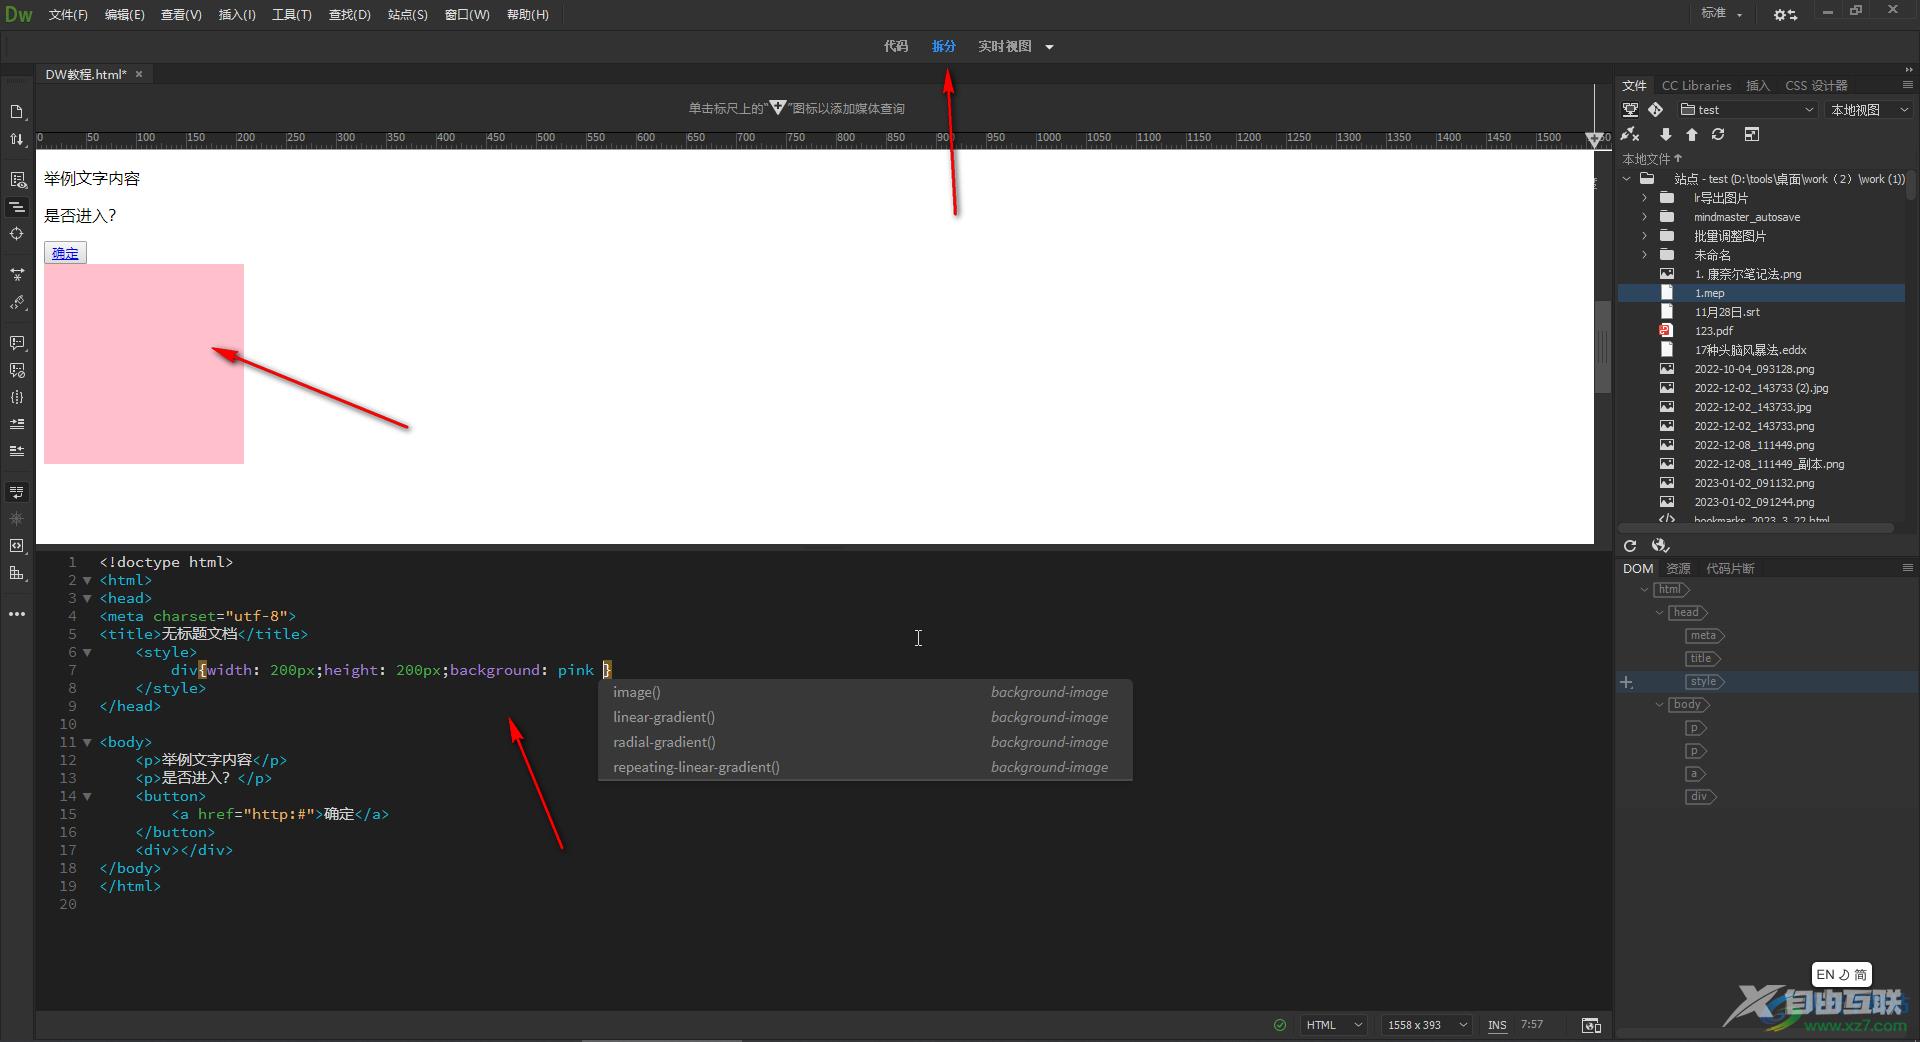
Task: Collapse the style block at line 6
Action: (87, 652)
